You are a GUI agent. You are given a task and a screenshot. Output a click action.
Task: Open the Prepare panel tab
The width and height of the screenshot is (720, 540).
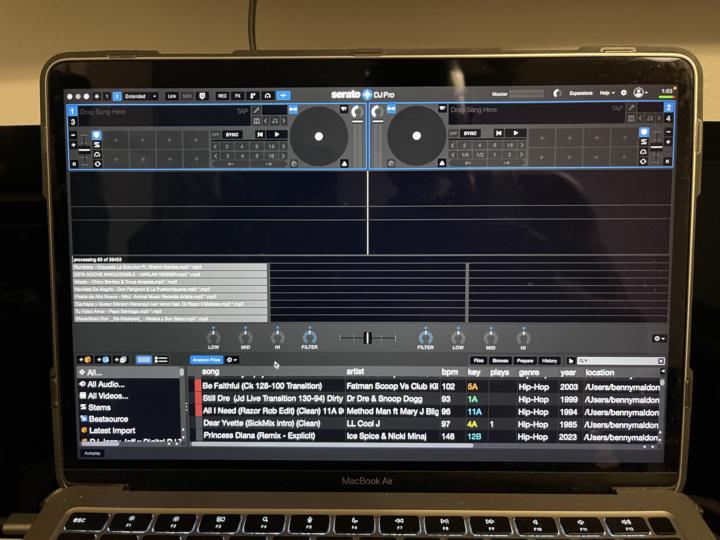tap(525, 361)
